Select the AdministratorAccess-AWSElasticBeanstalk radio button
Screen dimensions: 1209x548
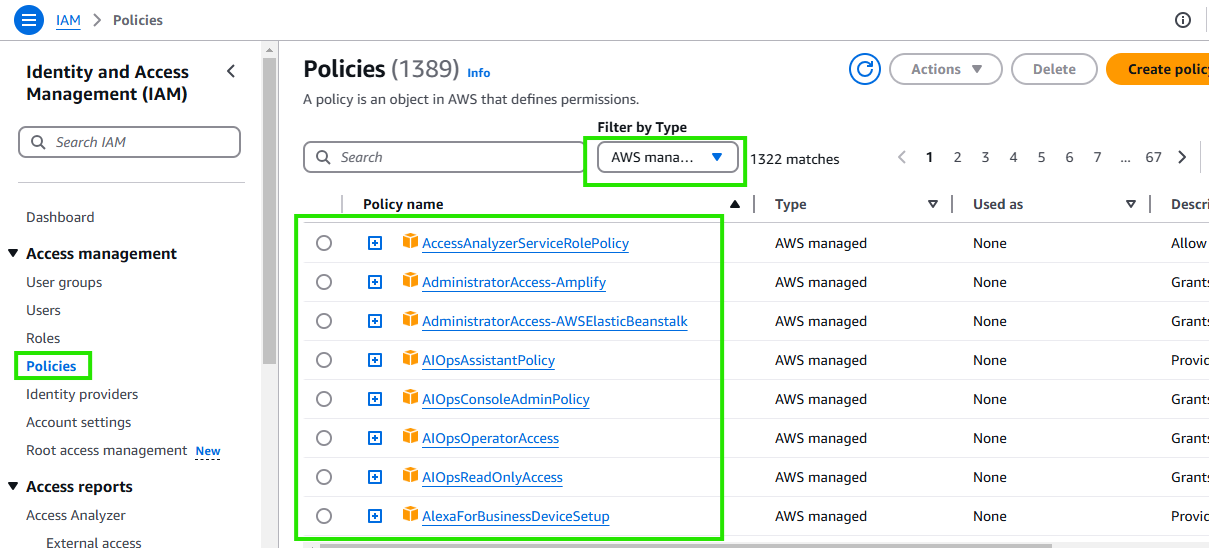pos(324,321)
